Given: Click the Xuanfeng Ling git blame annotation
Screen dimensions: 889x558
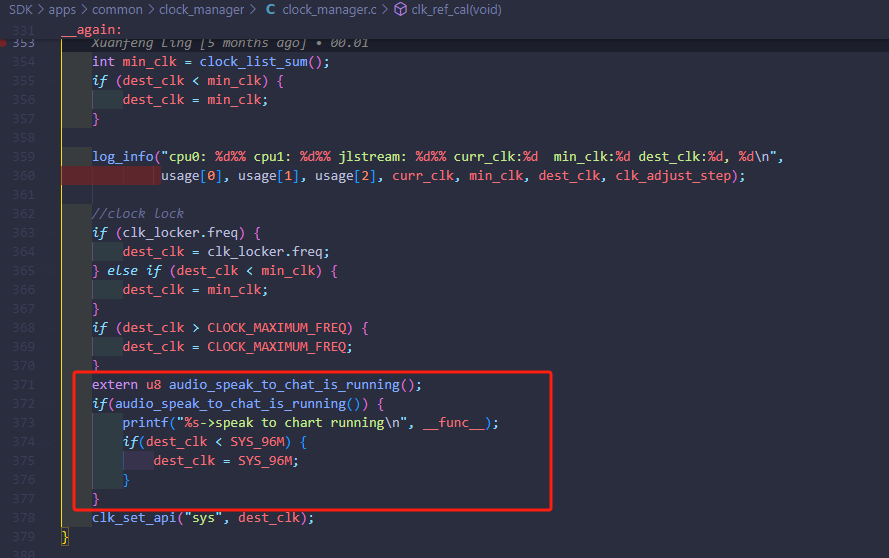Looking at the screenshot, I should point(230,43).
